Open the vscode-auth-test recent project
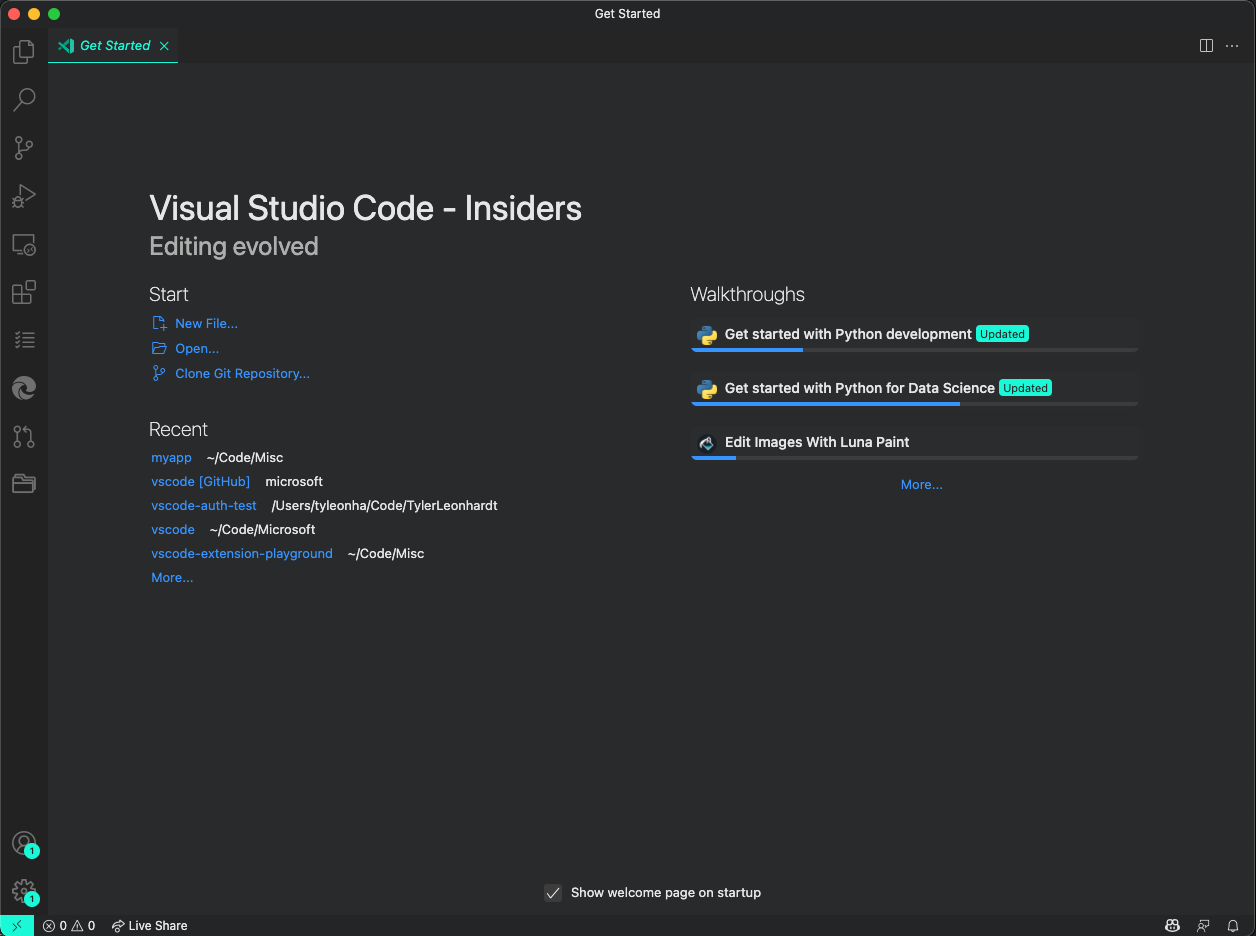Viewport: 1256px width, 936px height. [x=204, y=505]
